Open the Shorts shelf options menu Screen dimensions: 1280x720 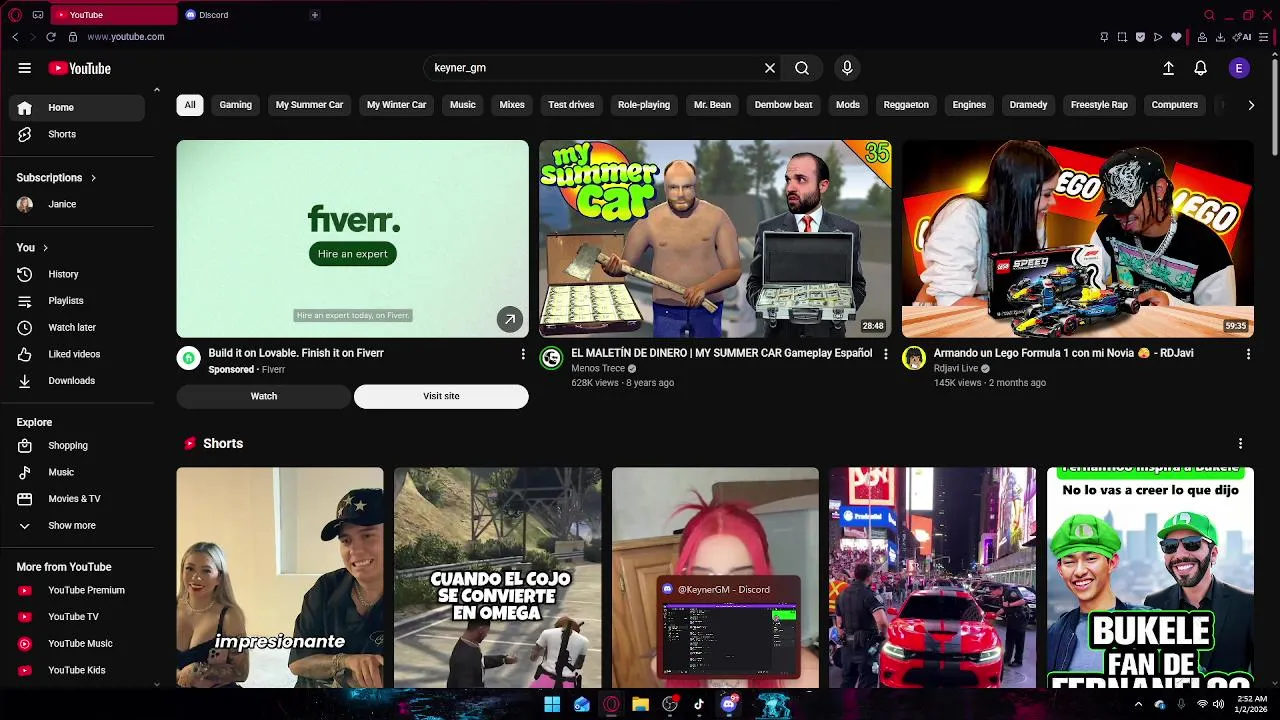1240,444
